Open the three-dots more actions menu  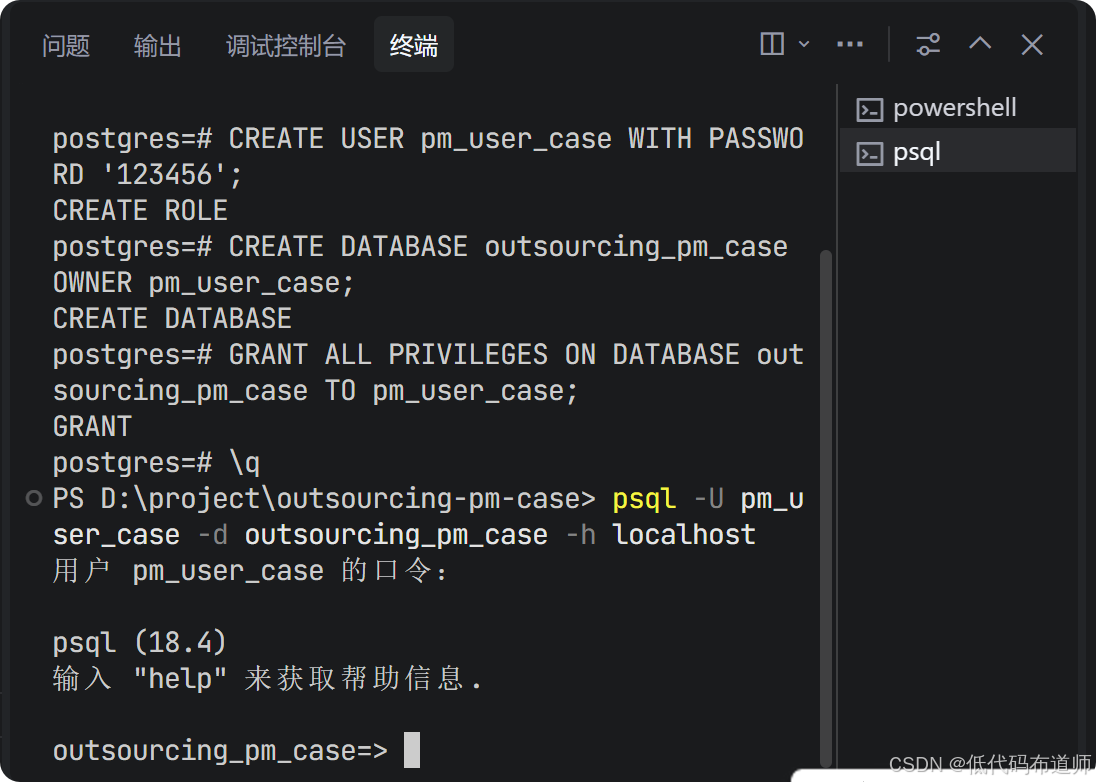pyautogui.click(x=850, y=44)
